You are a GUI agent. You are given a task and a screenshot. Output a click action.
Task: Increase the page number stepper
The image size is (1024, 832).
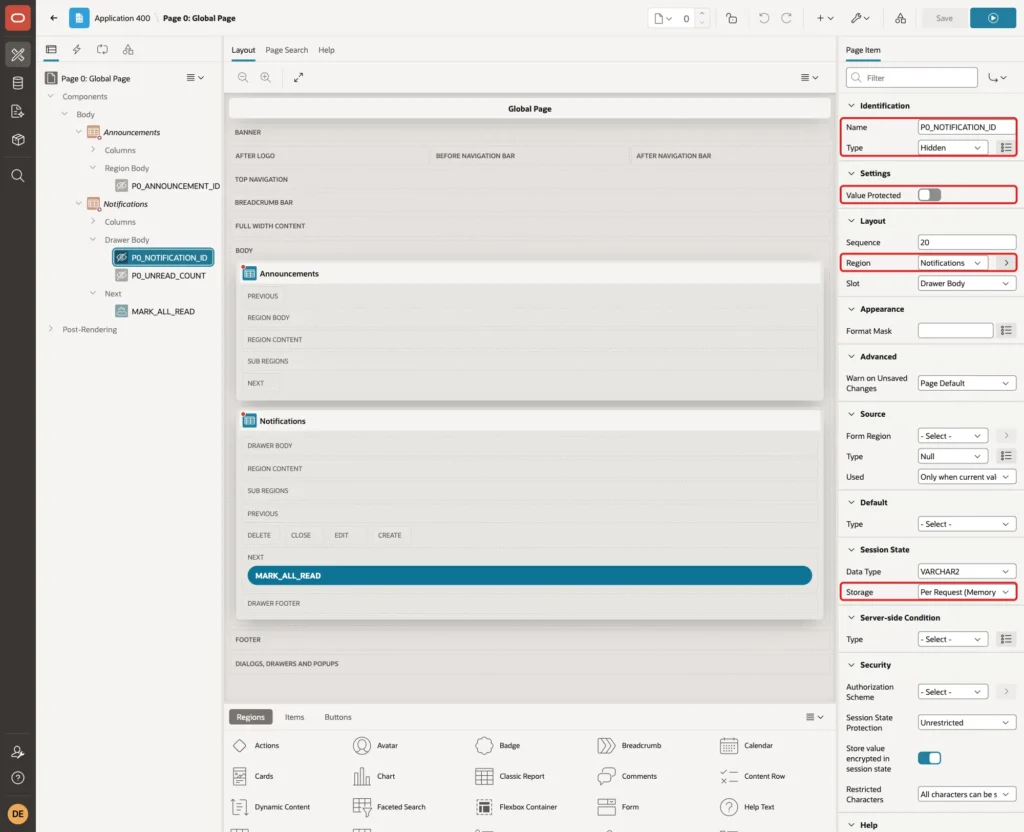pos(702,14)
